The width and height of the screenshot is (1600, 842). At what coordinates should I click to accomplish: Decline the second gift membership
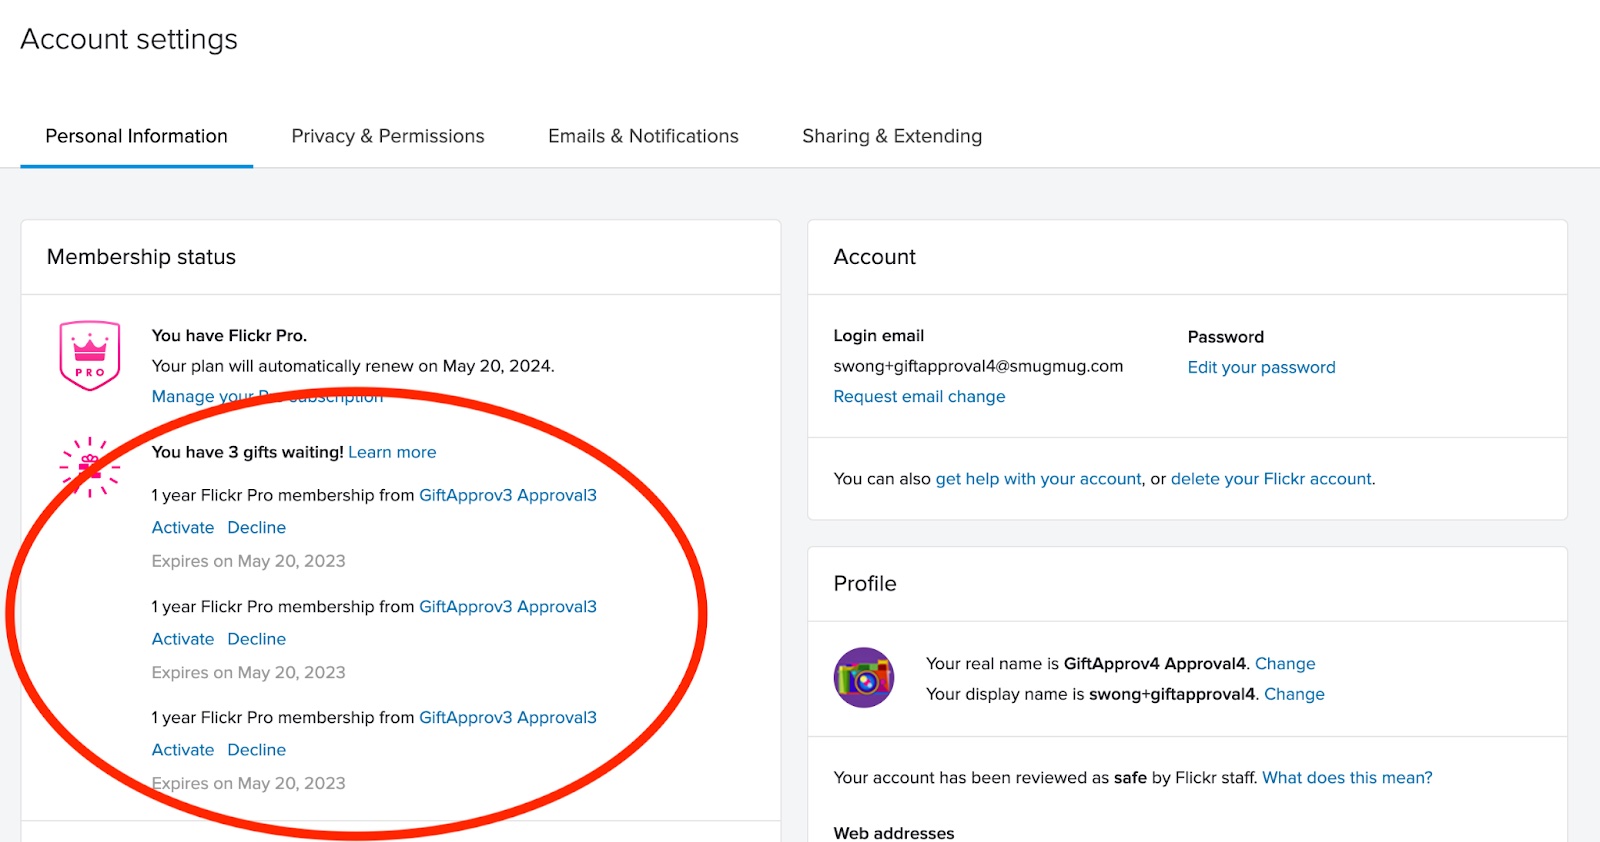[256, 639]
